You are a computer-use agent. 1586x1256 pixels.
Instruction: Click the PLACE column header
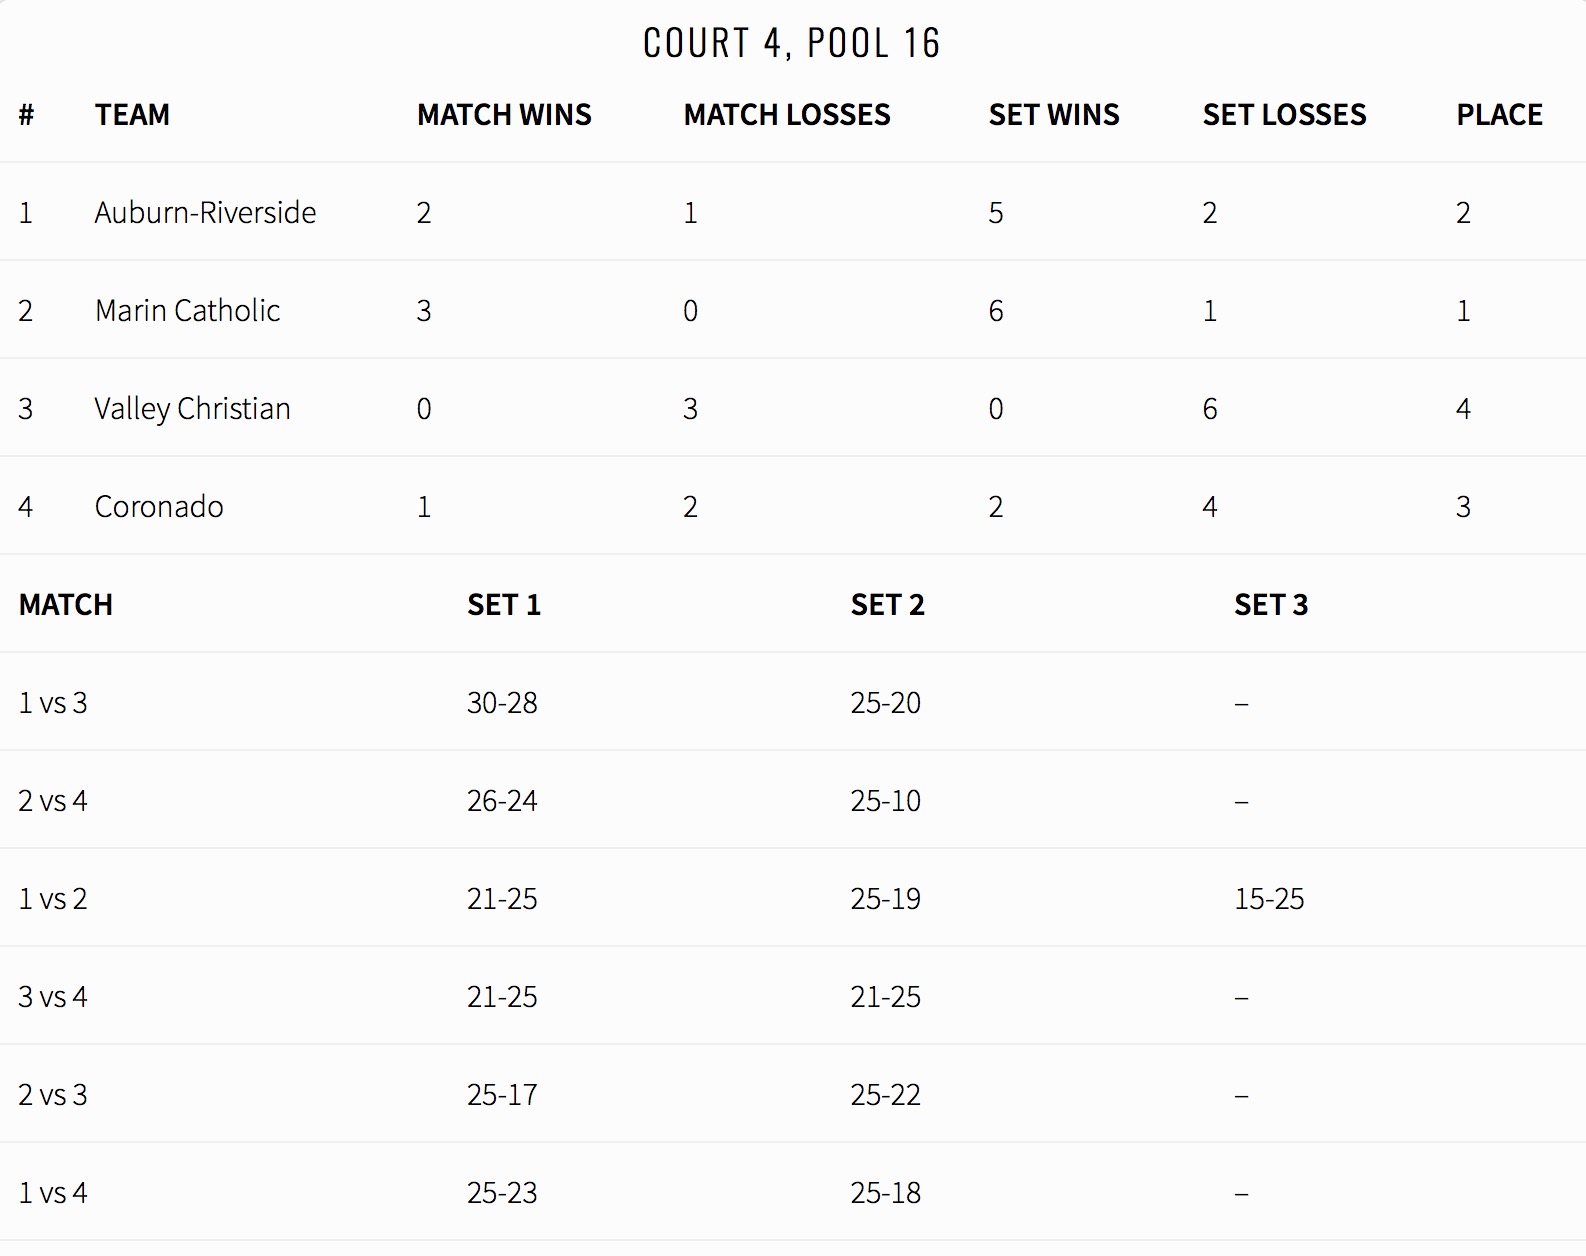[x=1499, y=115]
